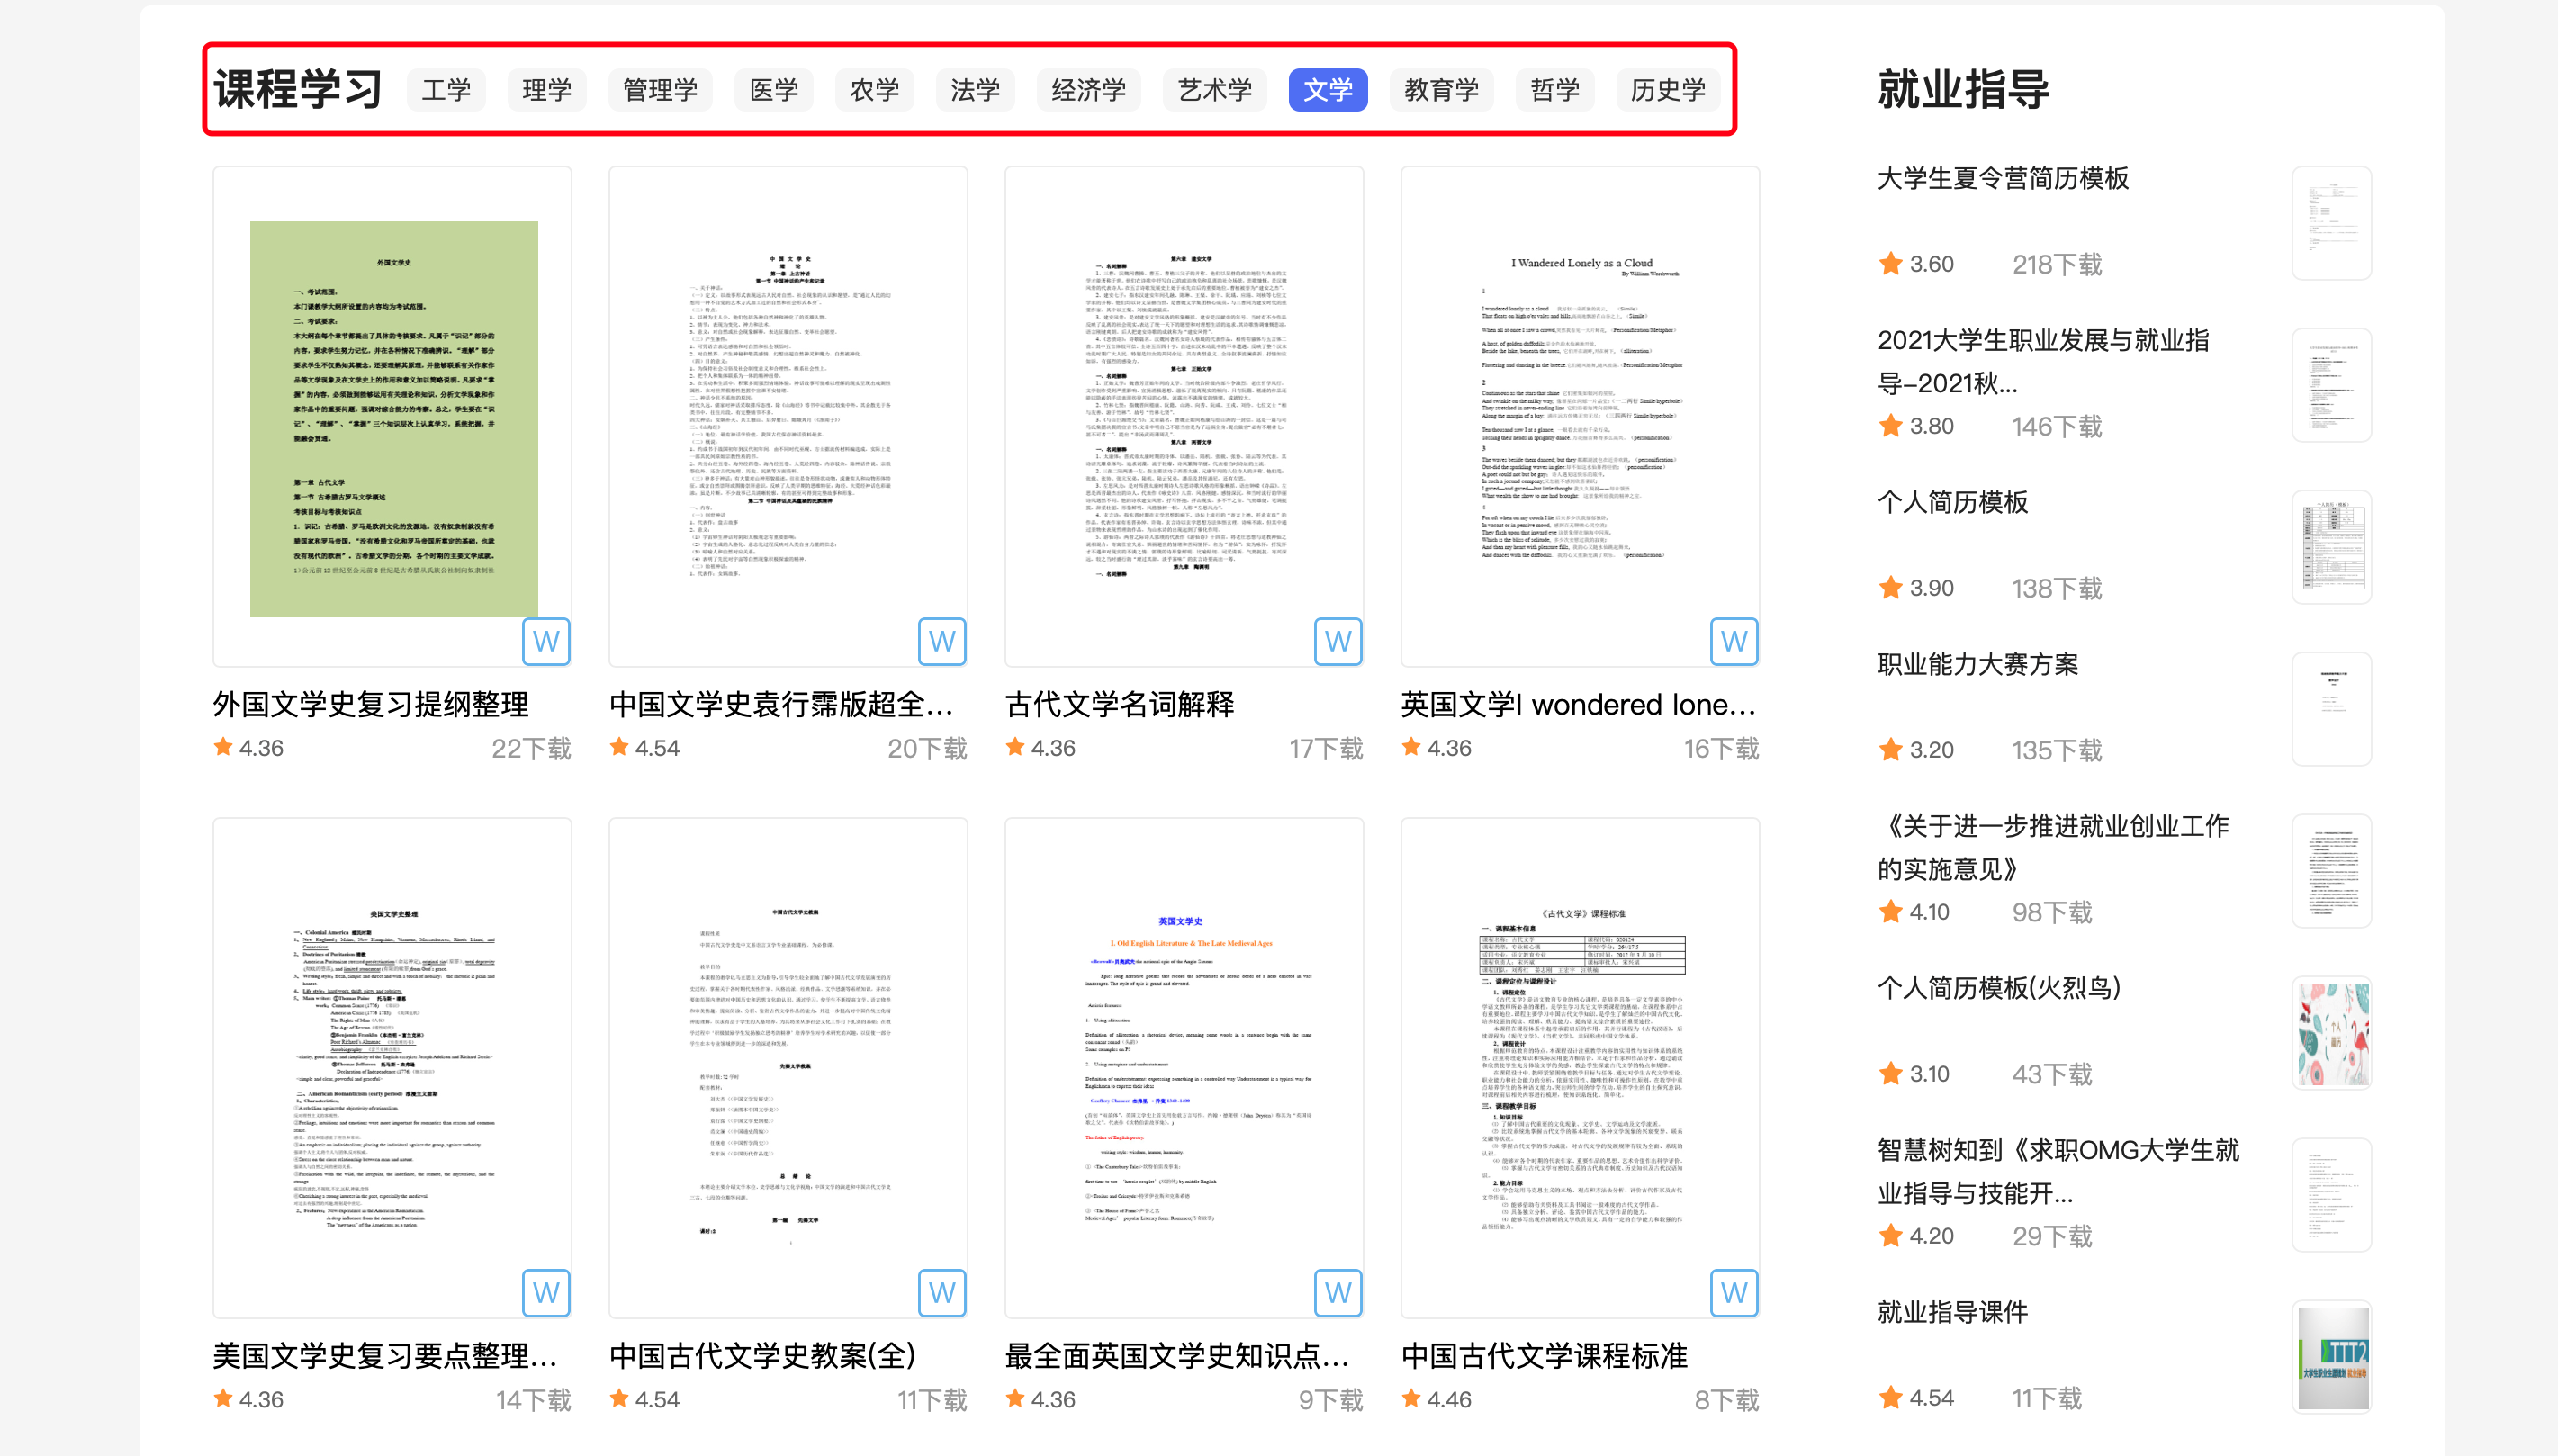Image resolution: width=2558 pixels, height=1456 pixels.
Task: Click Word icon on 美国文学史复习要点整理 document
Action: (x=546, y=1293)
